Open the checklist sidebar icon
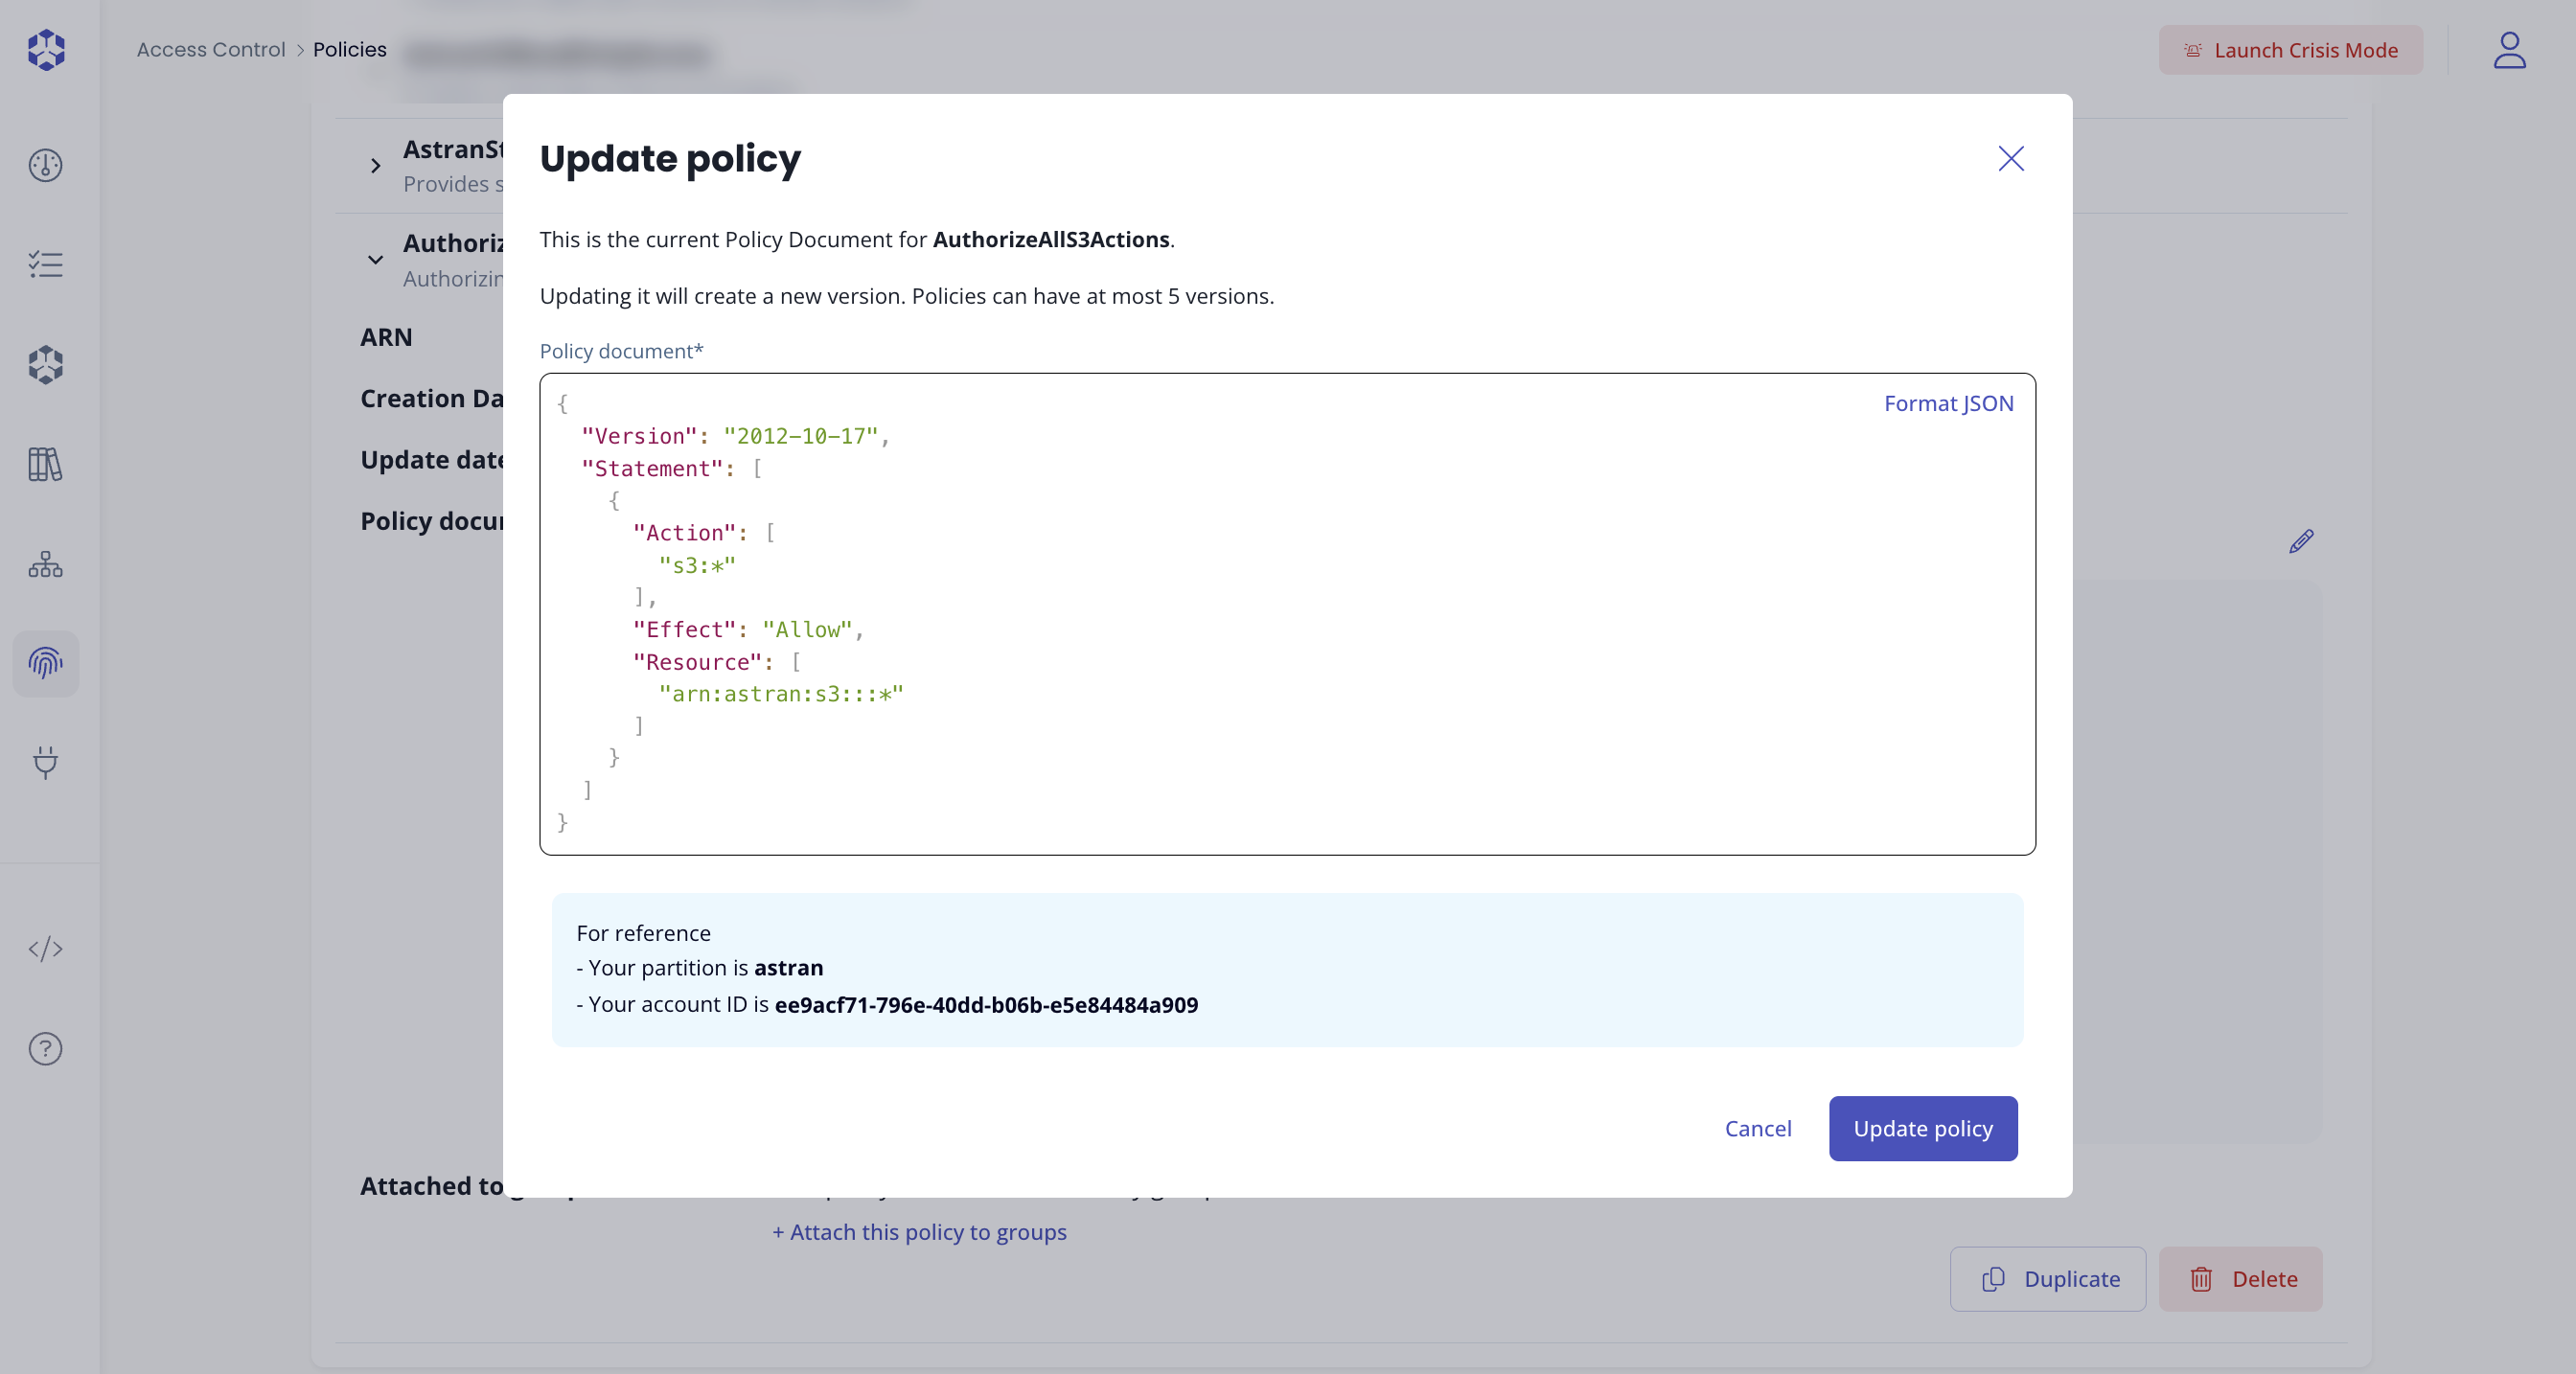The width and height of the screenshot is (2576, 1374). click(46, 265)
